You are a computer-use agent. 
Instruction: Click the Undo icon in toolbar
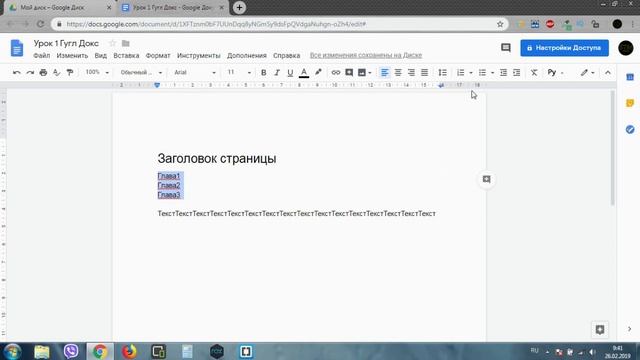[x=17, y=73]
